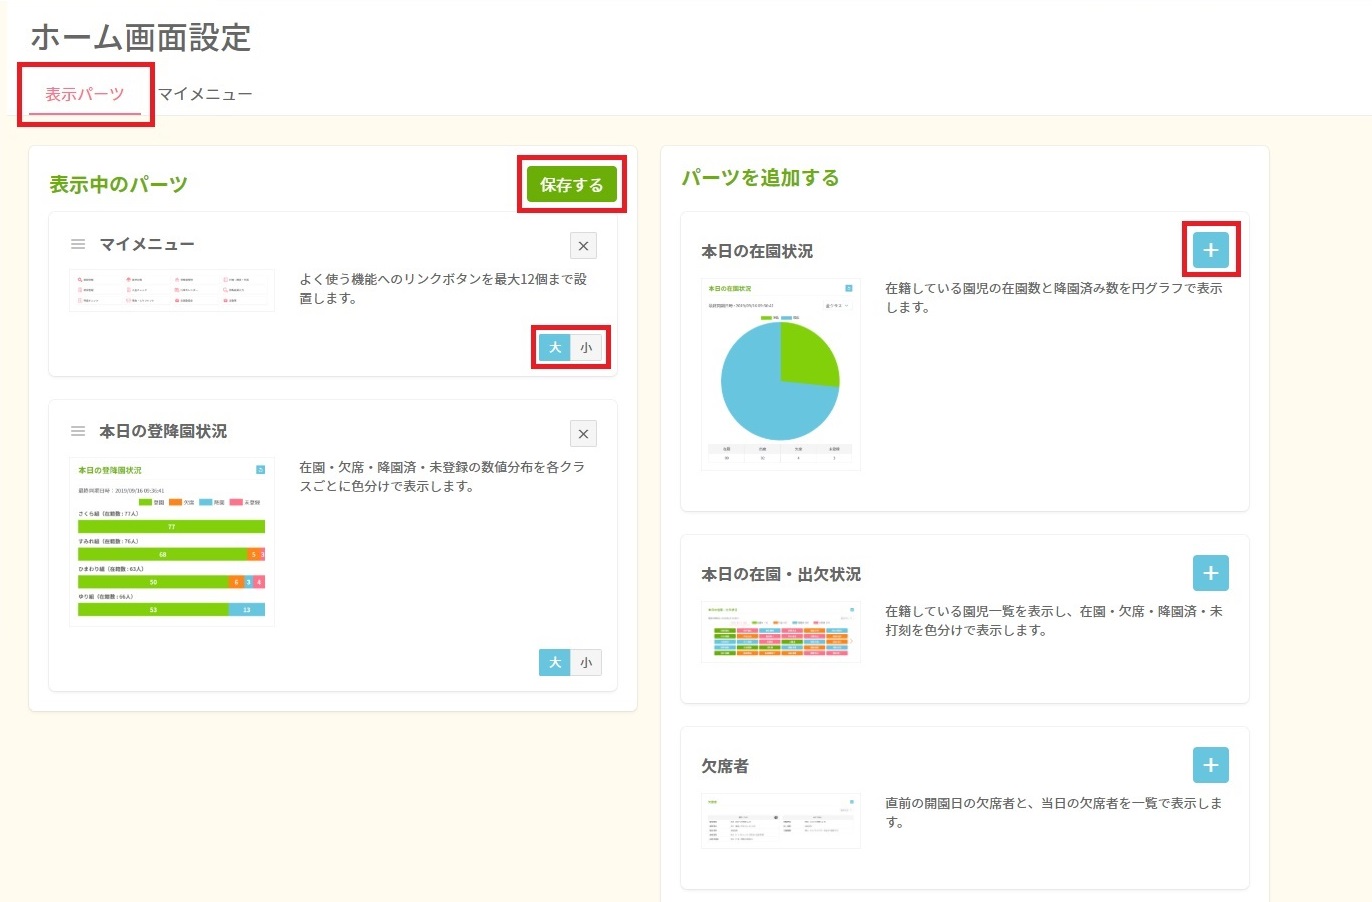Click the 表示中のパーツ heading

coord(119,184)
